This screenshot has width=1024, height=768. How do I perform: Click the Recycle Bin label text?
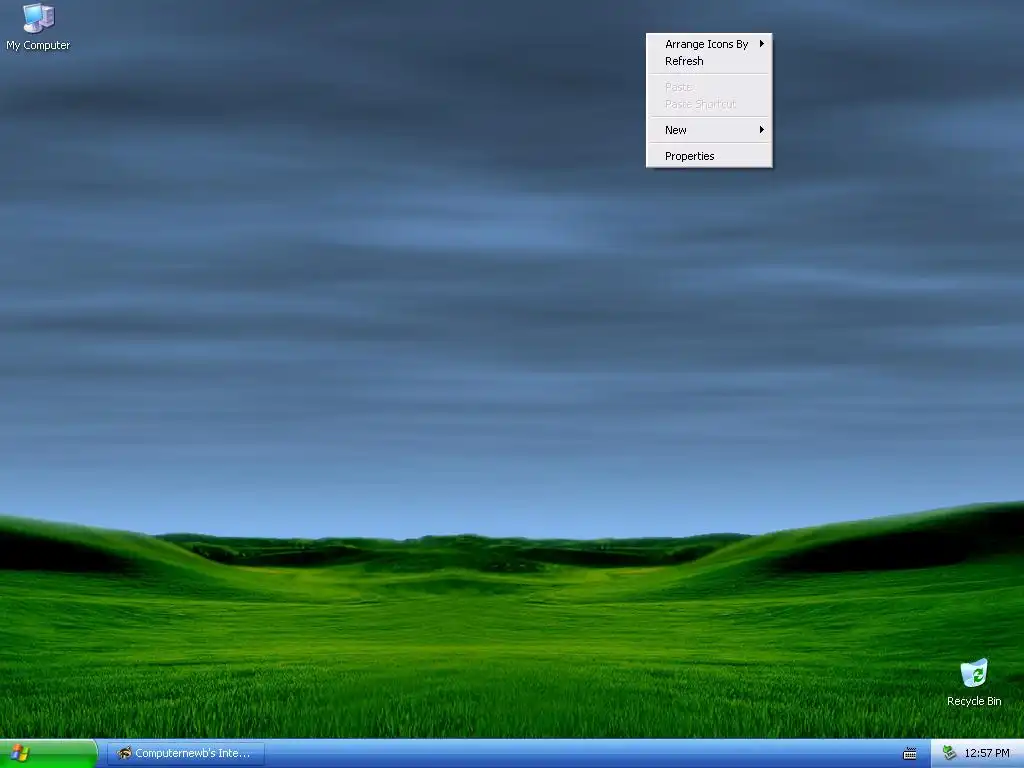click(974, 701)
